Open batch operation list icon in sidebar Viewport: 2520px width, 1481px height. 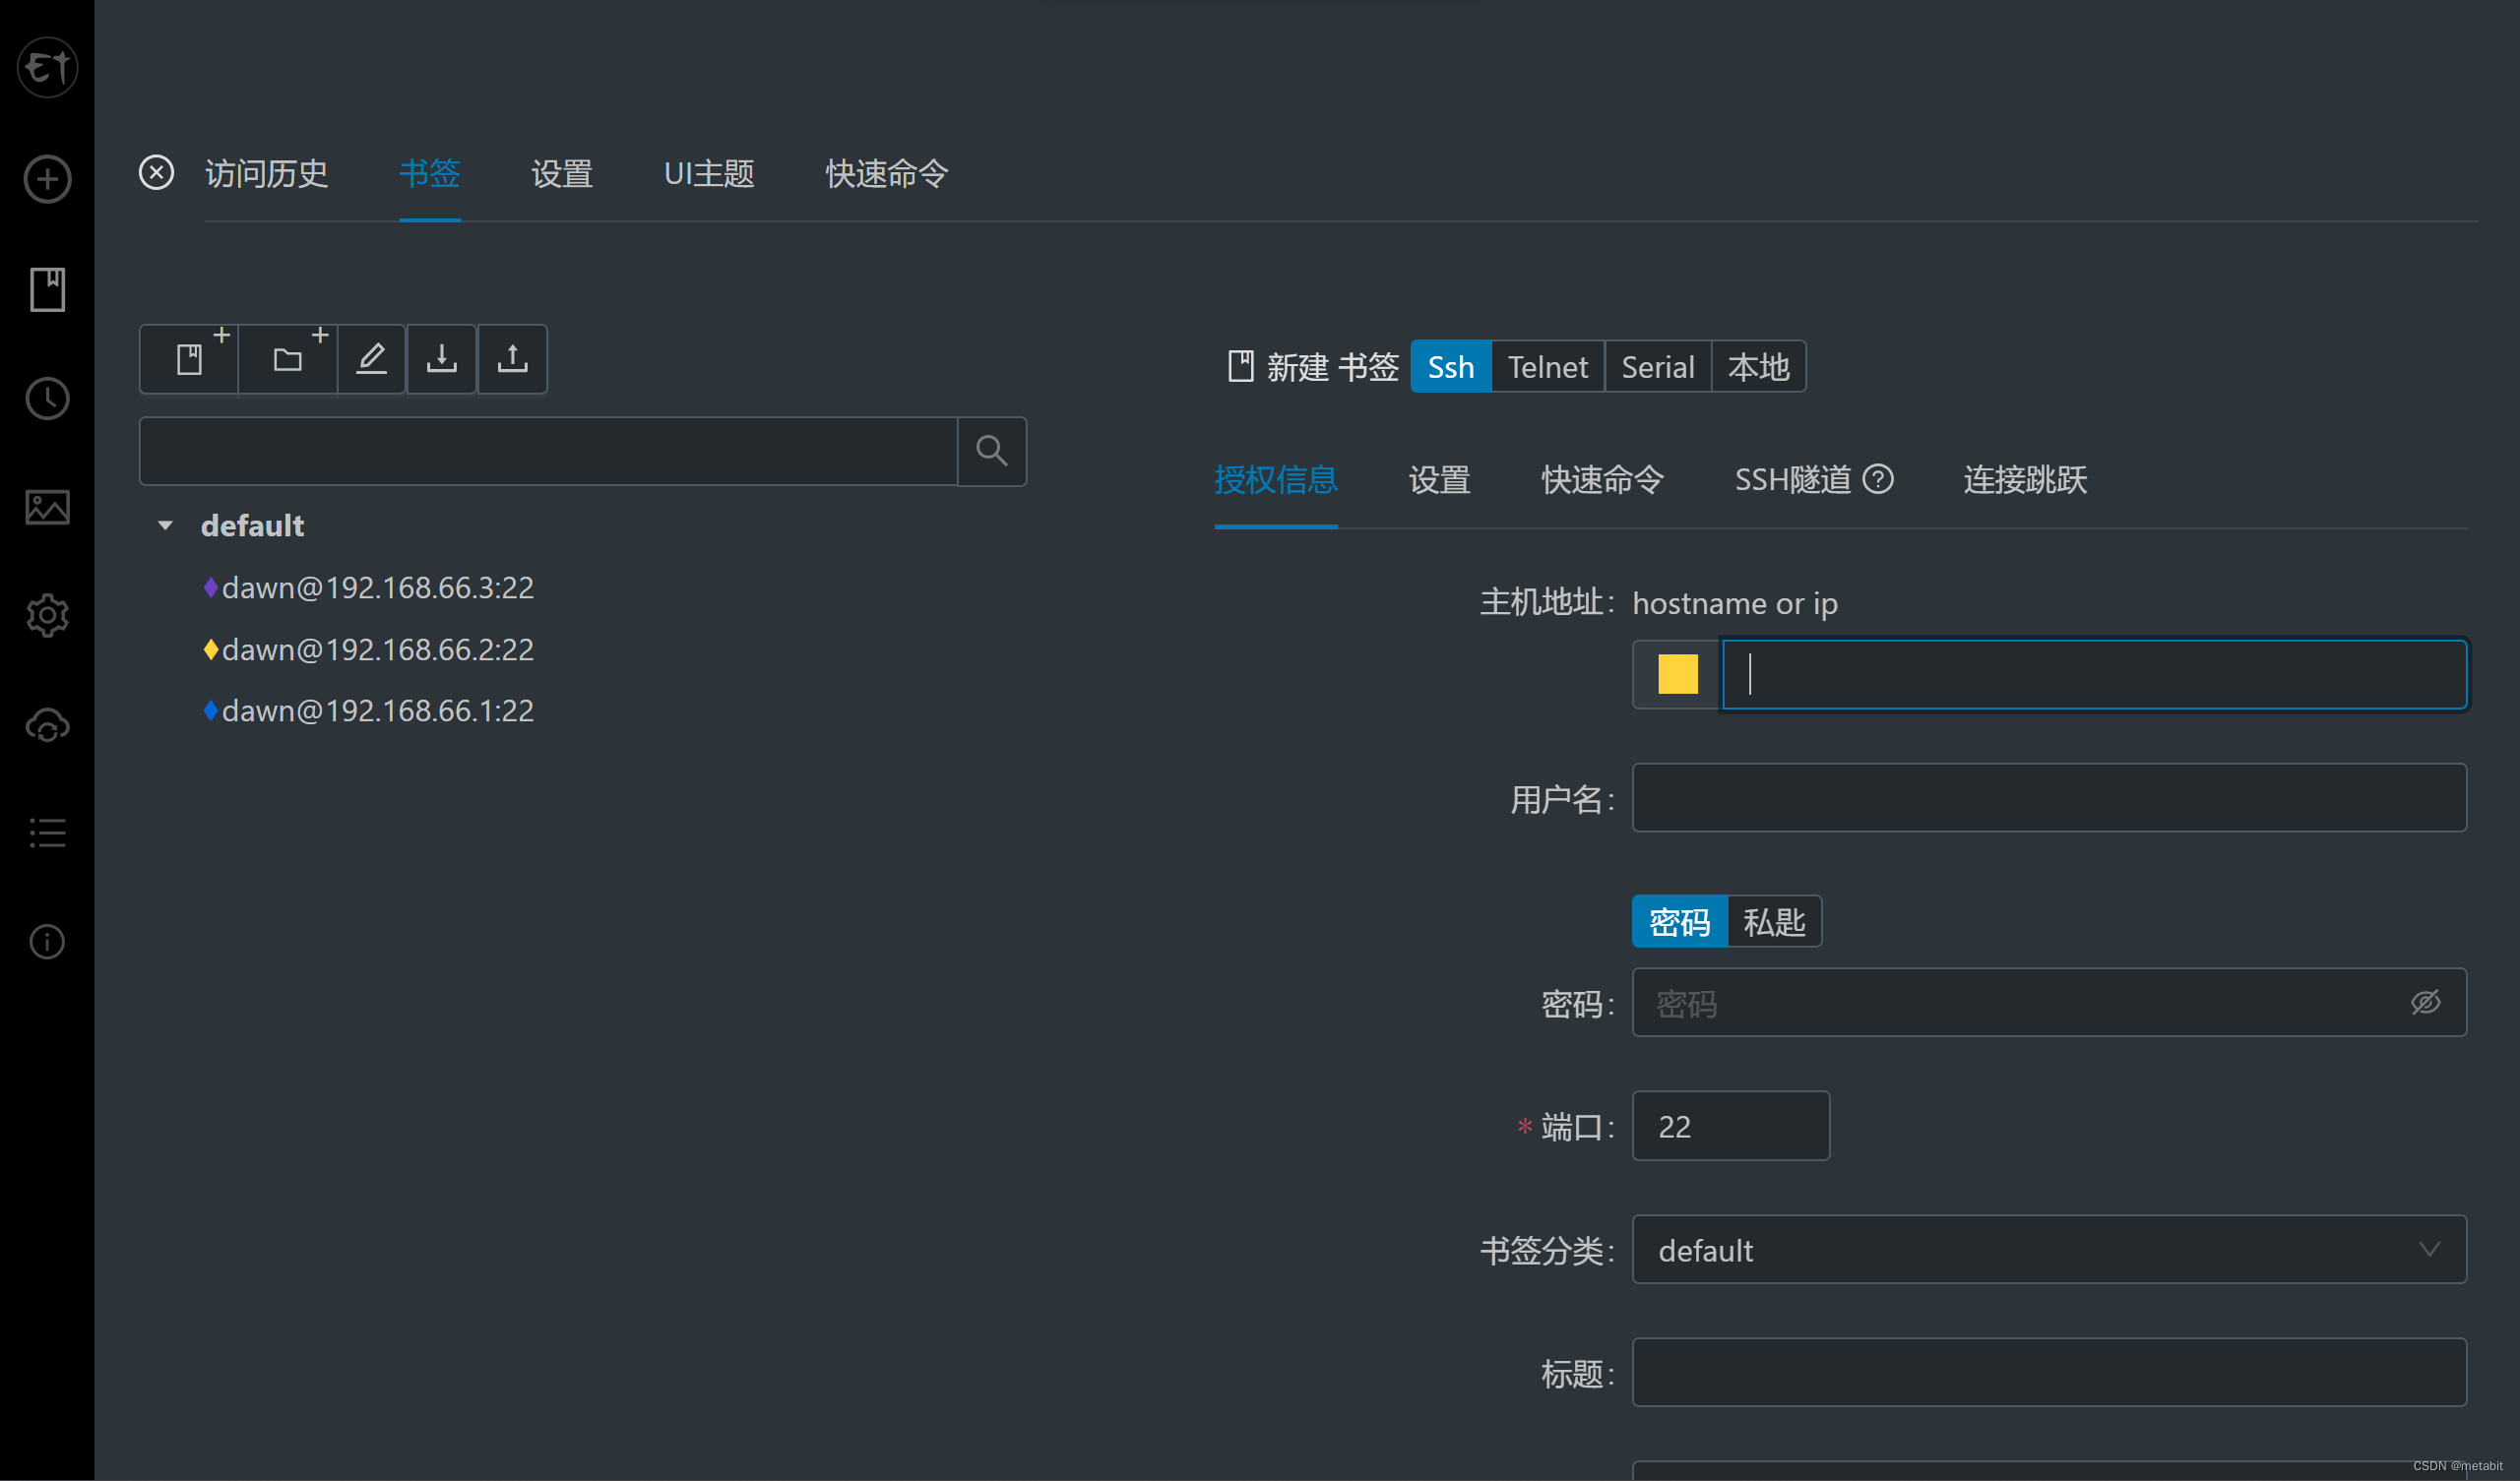click(x=47, y=833)
